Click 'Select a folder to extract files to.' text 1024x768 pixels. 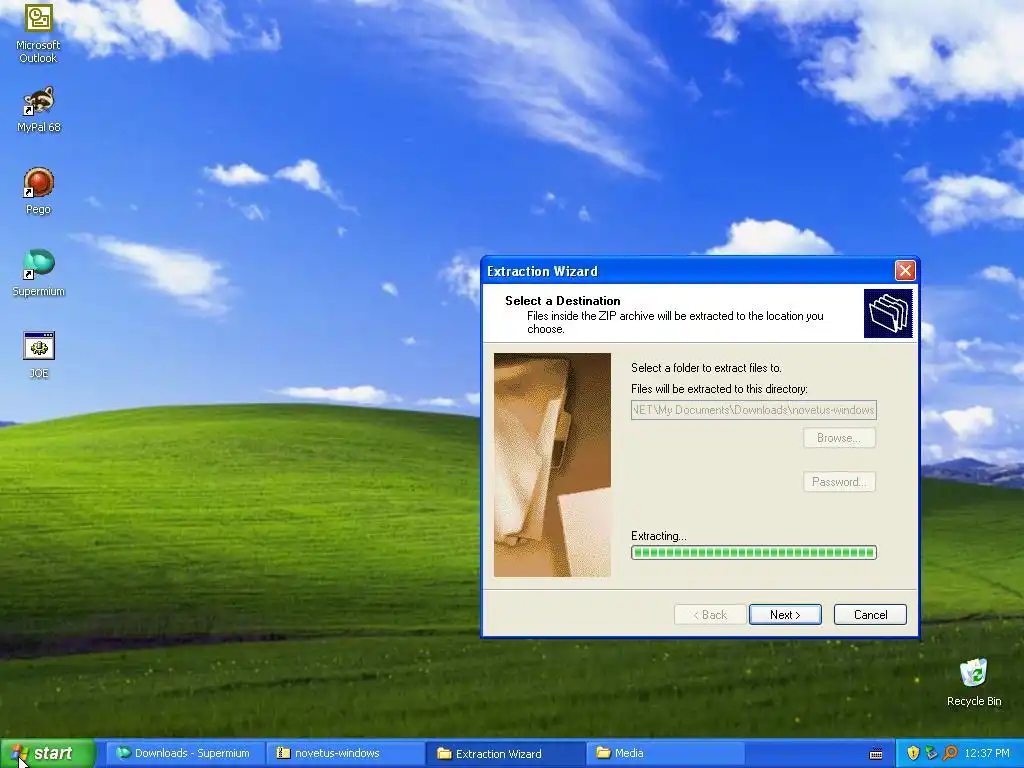tap(706, 368)
